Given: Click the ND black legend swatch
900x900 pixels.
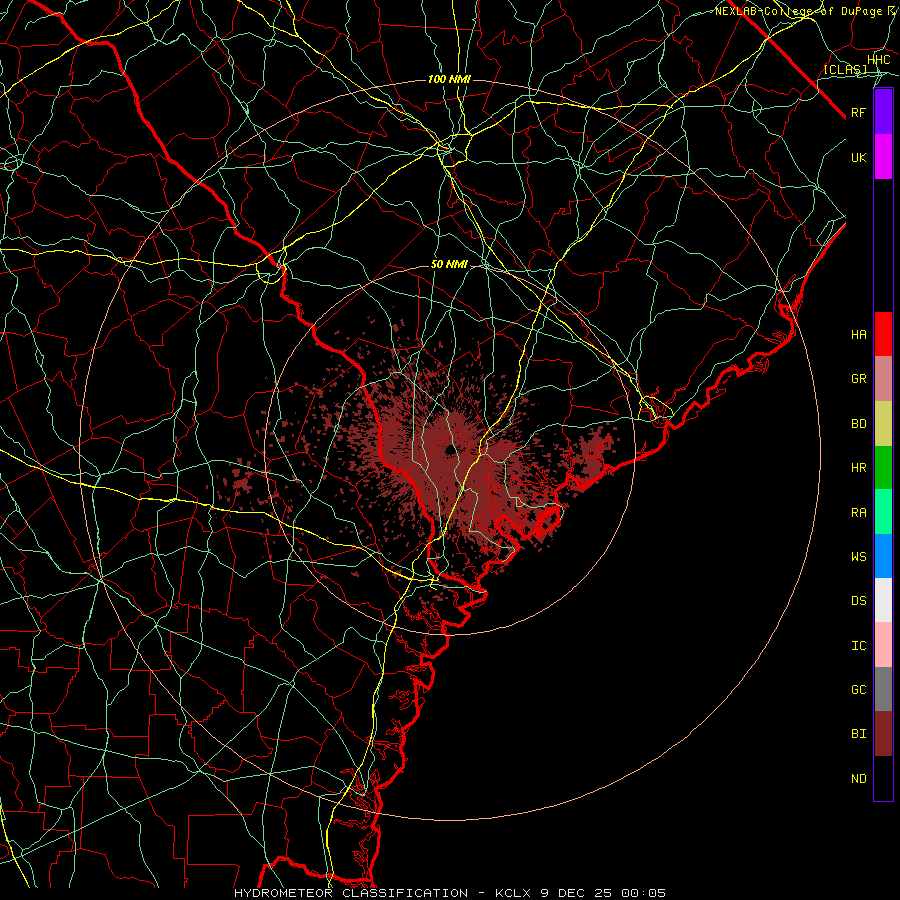Looking at the screenshot, I should tap(883, 778).
